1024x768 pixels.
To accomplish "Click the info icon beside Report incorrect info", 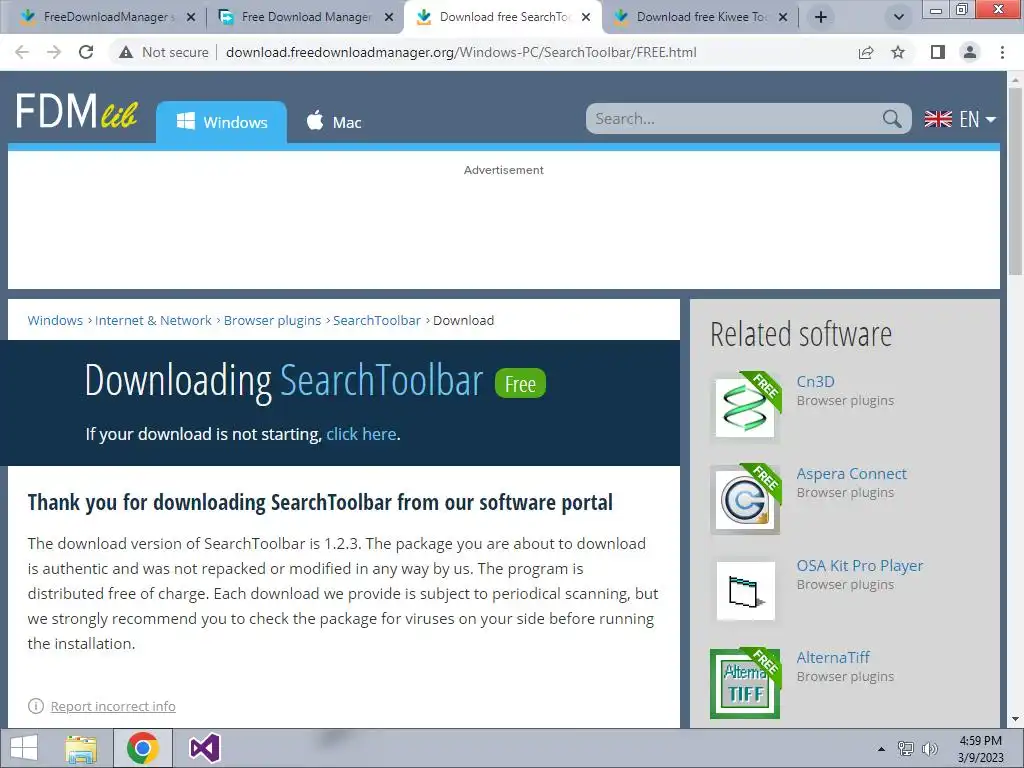I will point(36,706).
